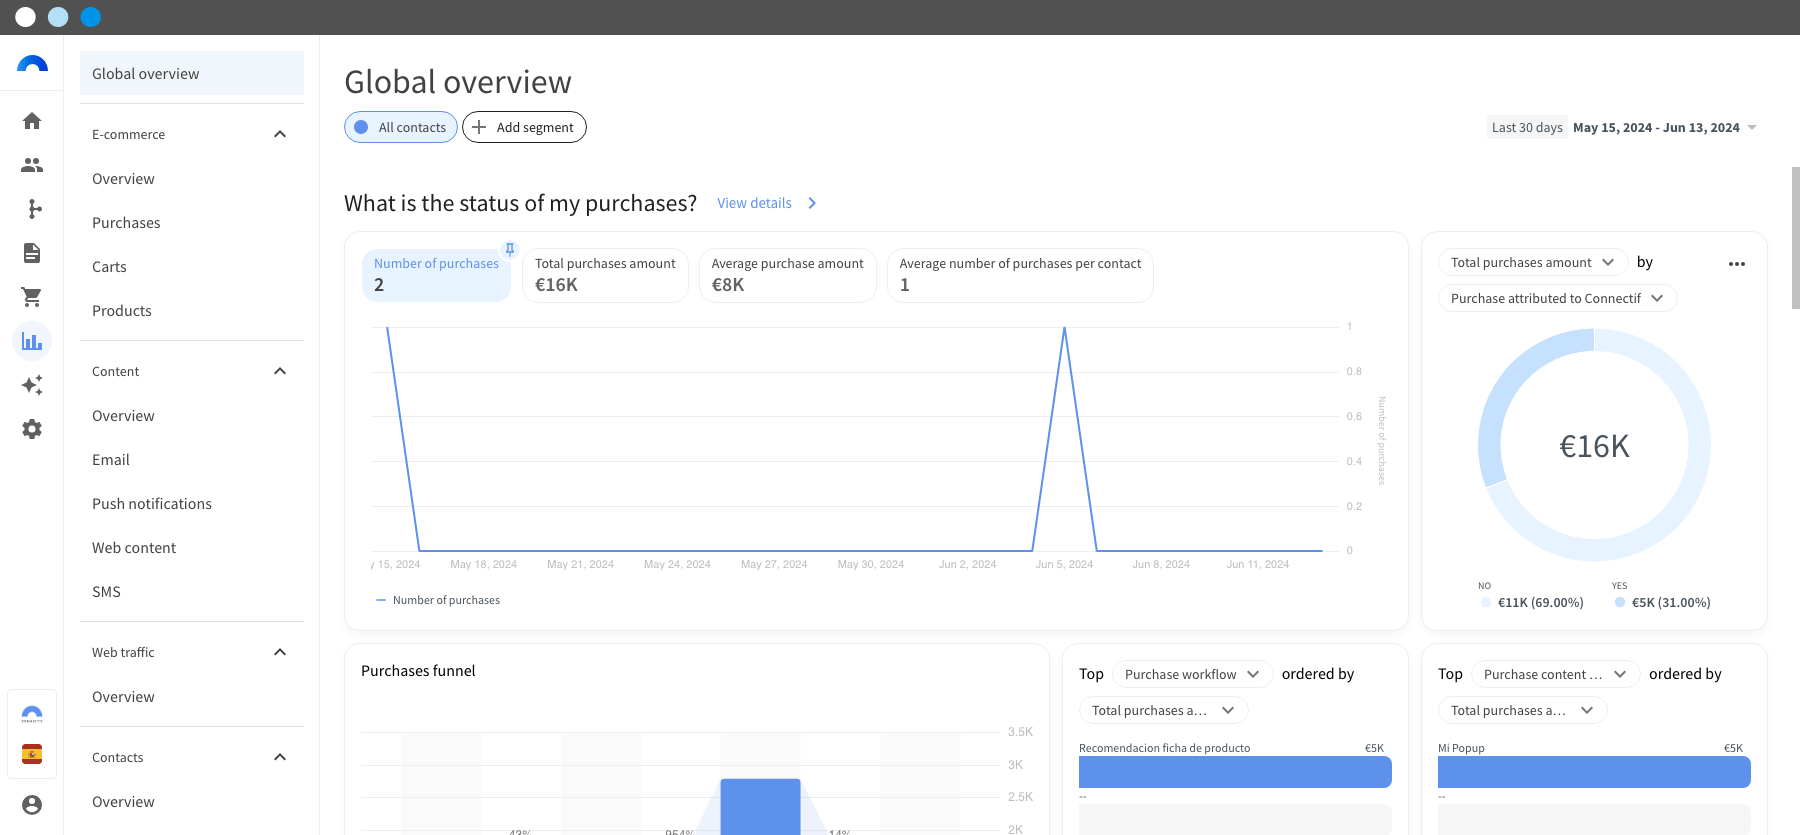Collapse the Contacts section
This screenshot has width=1800, height=835.
tap(280, 757)
